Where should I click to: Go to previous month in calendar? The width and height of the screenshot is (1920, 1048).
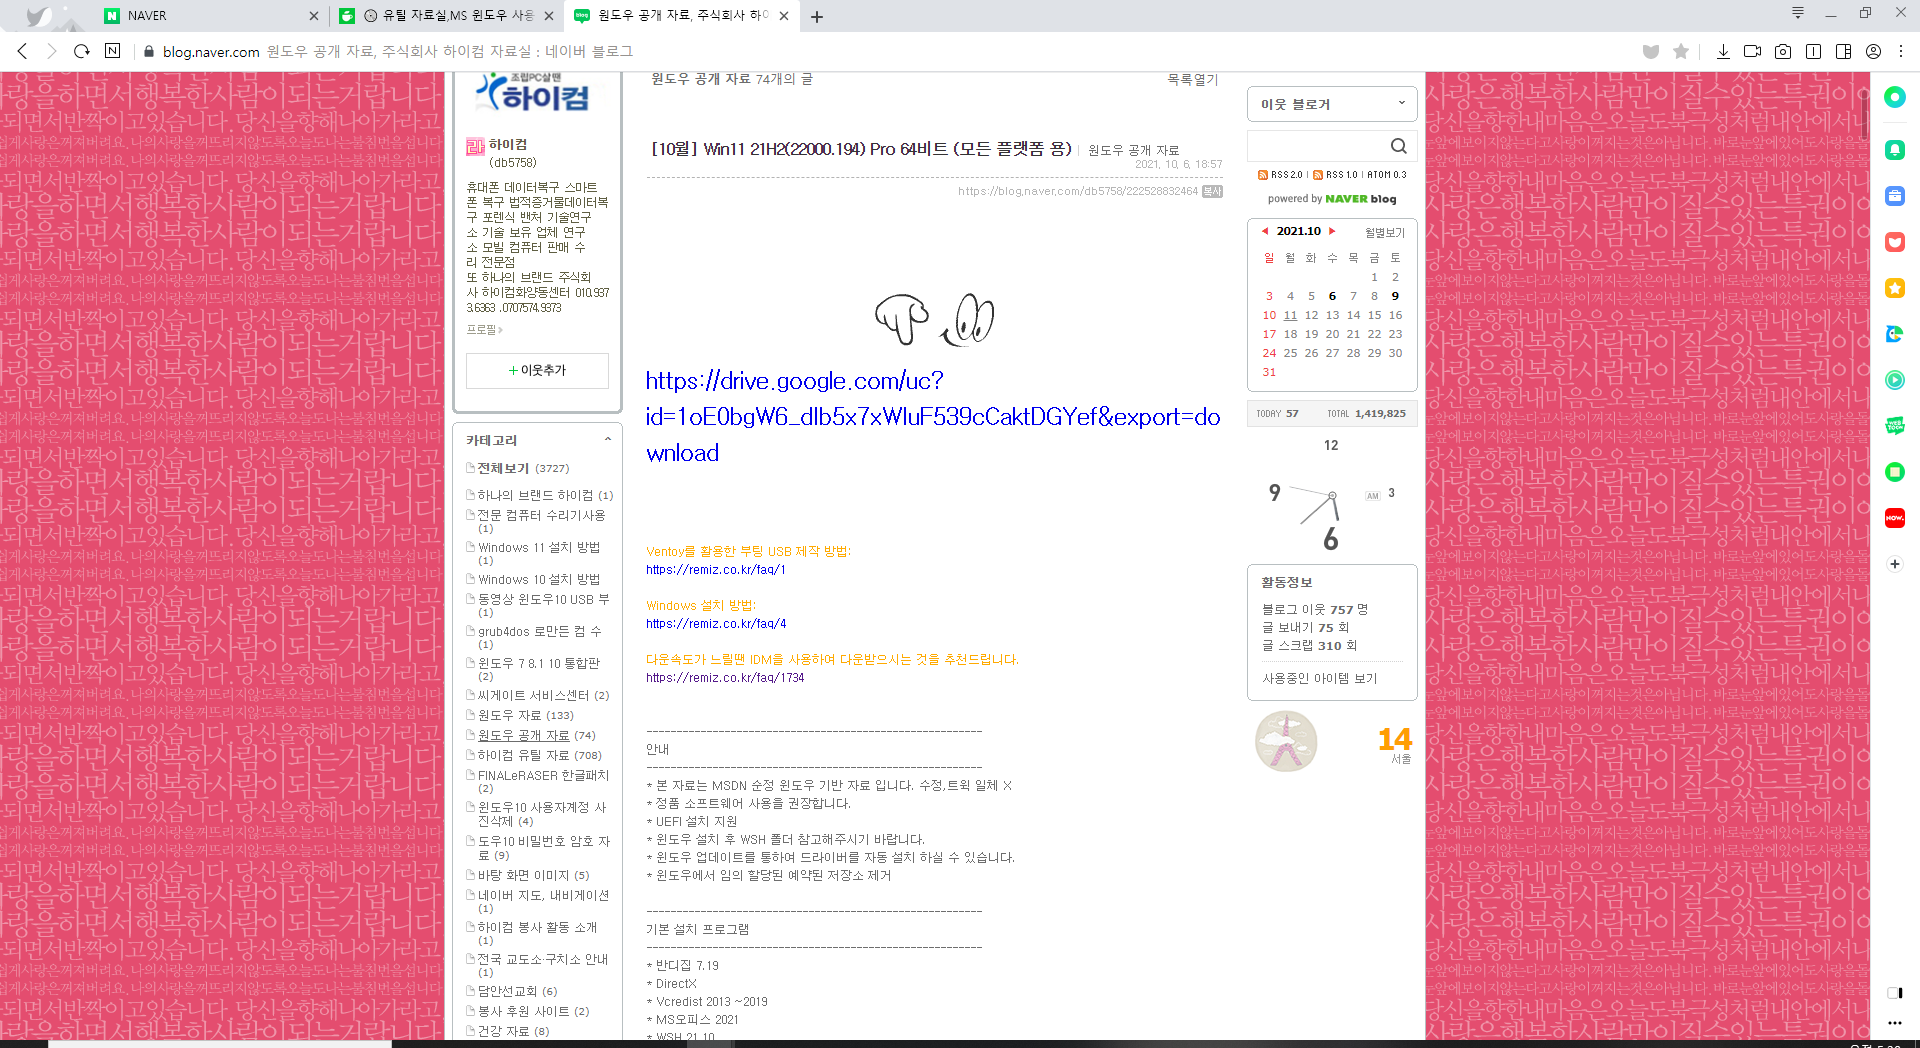(x=1265, y=231)
